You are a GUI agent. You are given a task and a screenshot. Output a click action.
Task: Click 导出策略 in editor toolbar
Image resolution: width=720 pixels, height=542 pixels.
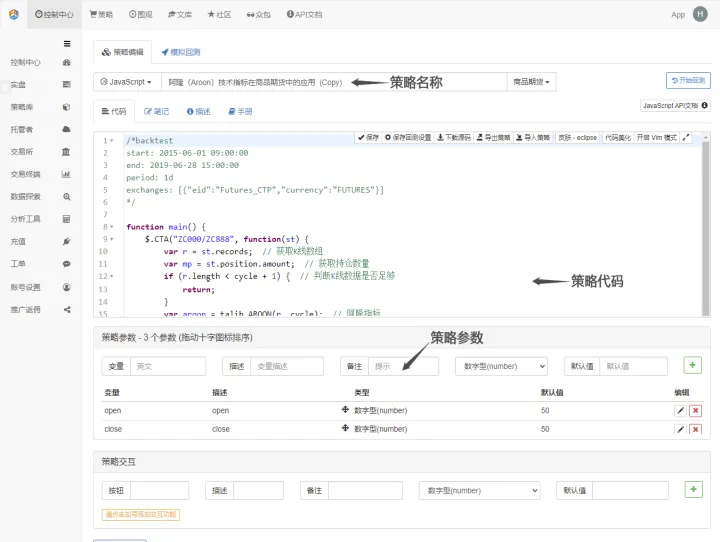(494, 137)
